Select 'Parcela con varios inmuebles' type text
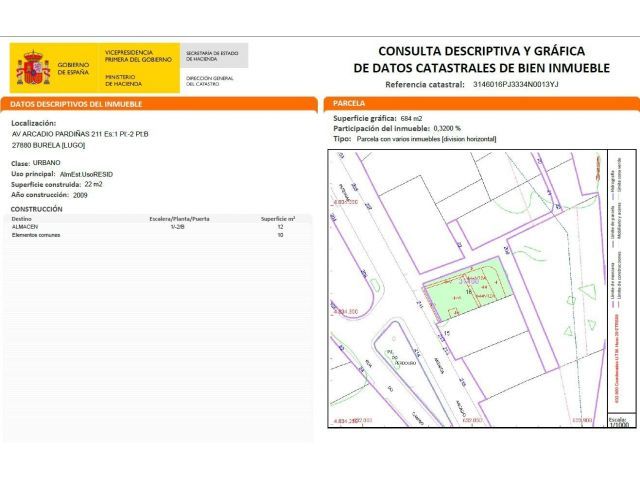Screen dimensions: 640x480 tap(398, 139)
